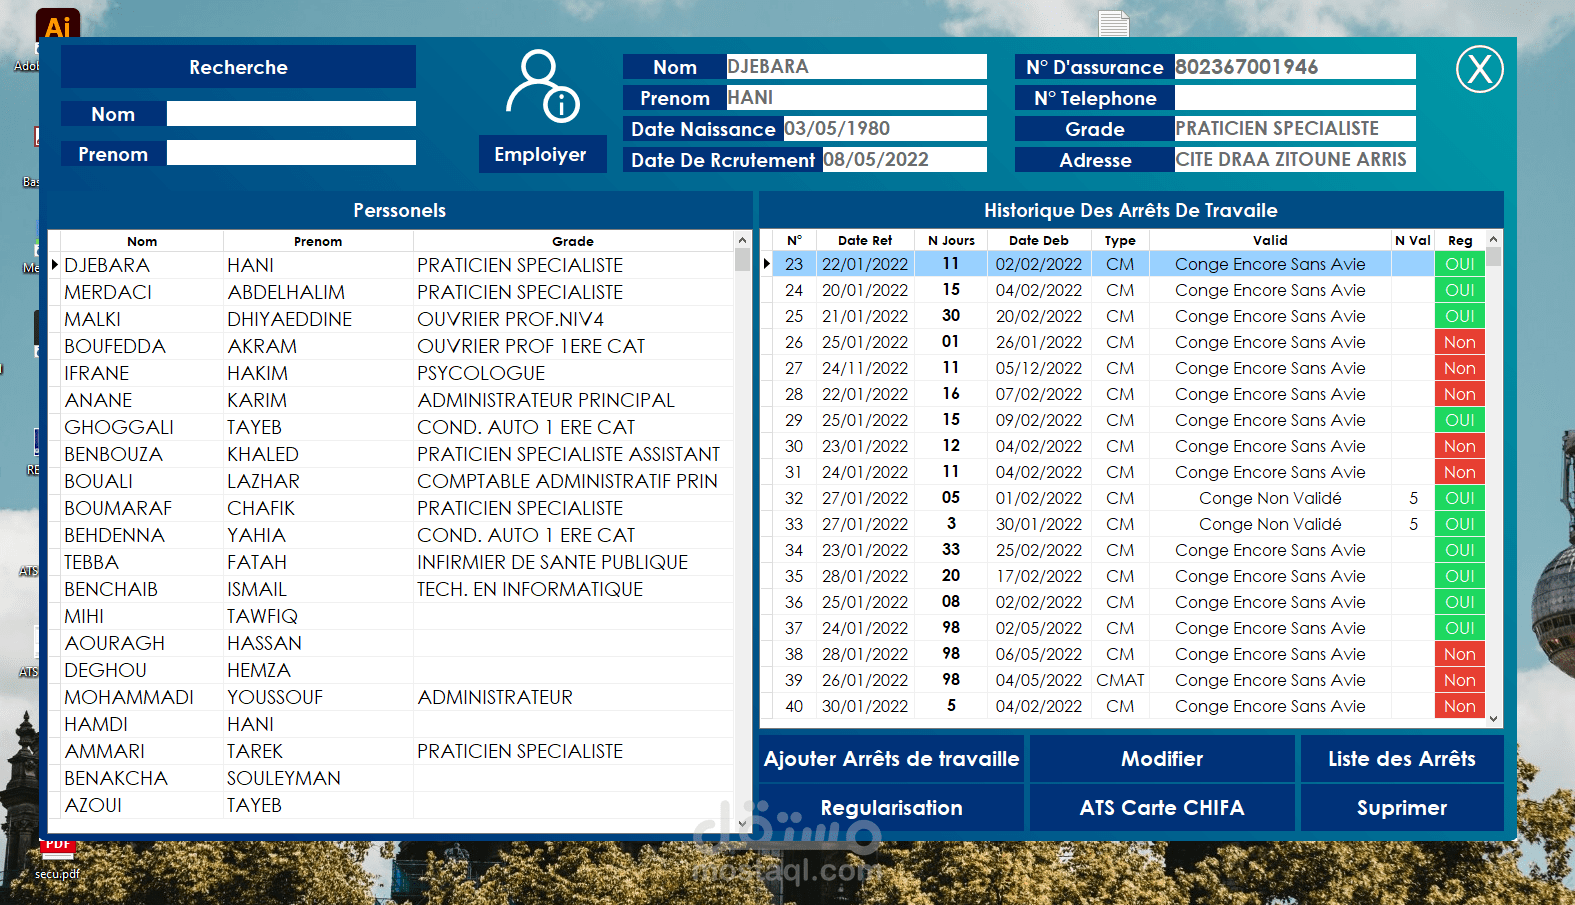Viewport: 1575px width, 905px height.
Task: Sort Perssonels by Nom column header
Action: [x=142, y=241]
